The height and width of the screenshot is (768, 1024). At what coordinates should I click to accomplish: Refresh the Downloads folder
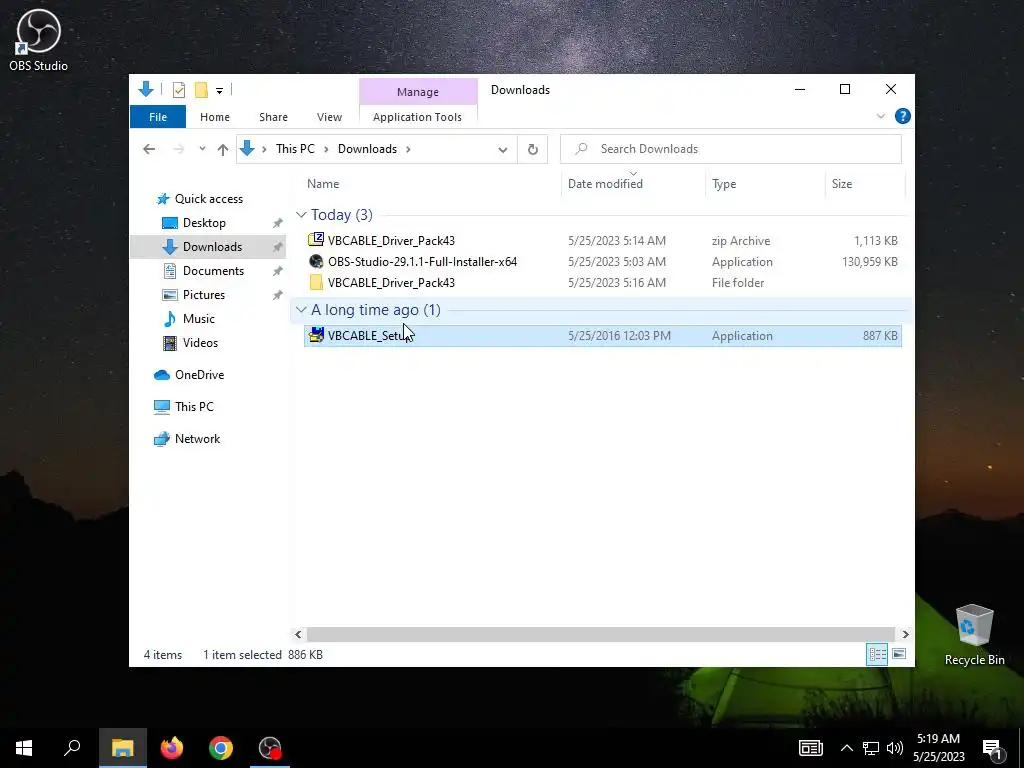pos(532,150)
